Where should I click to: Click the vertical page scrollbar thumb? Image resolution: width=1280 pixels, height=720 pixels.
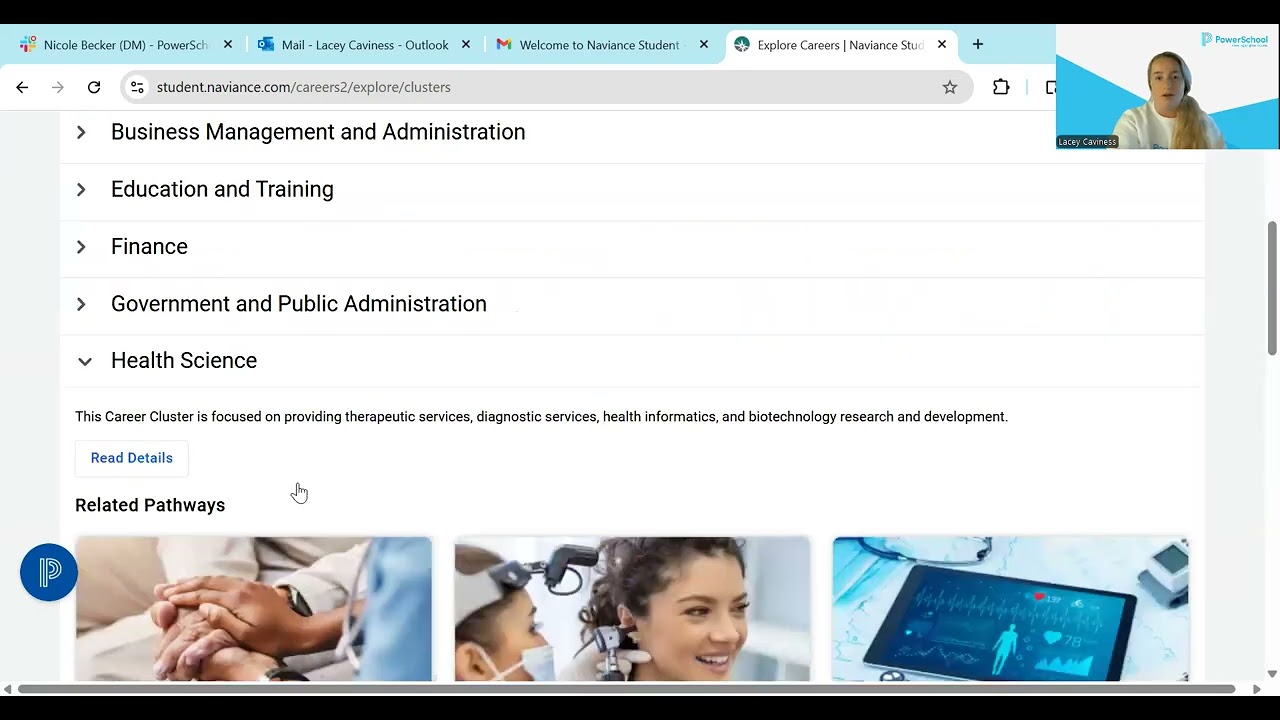(1272, 288)
